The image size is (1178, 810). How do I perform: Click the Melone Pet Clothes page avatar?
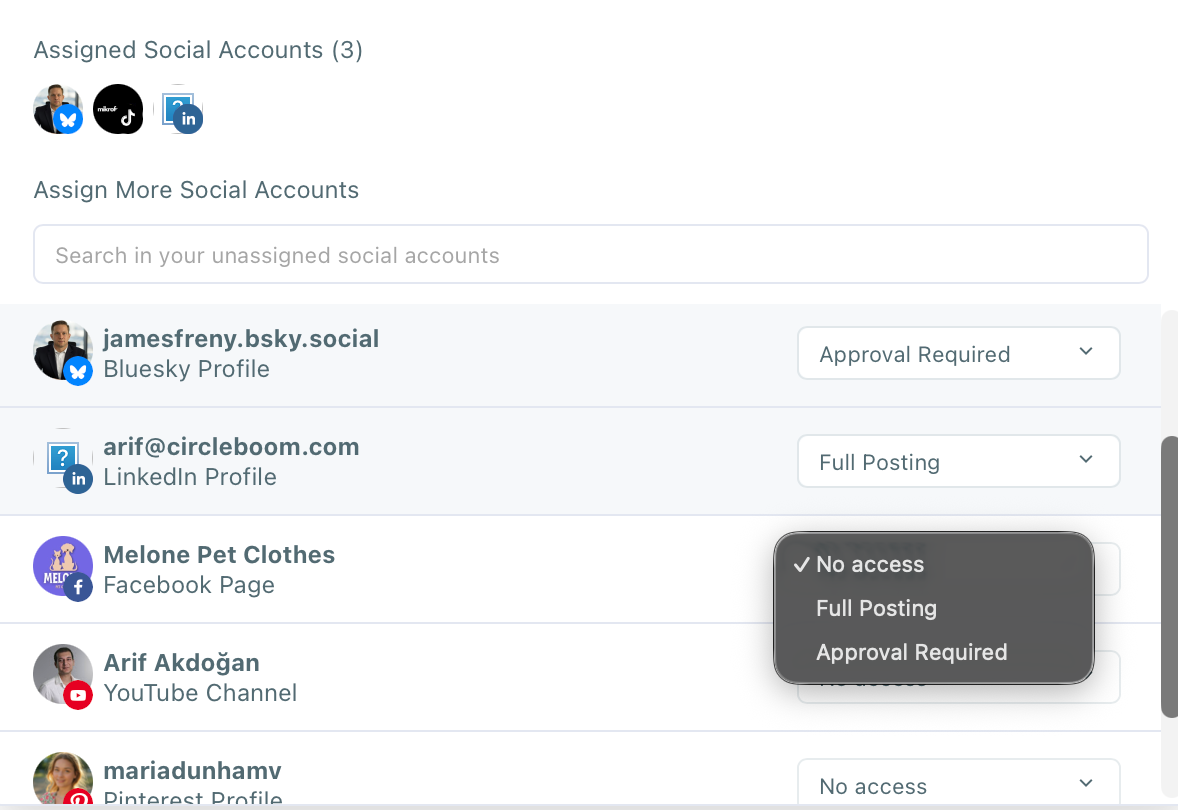click(x=62, y=567)
